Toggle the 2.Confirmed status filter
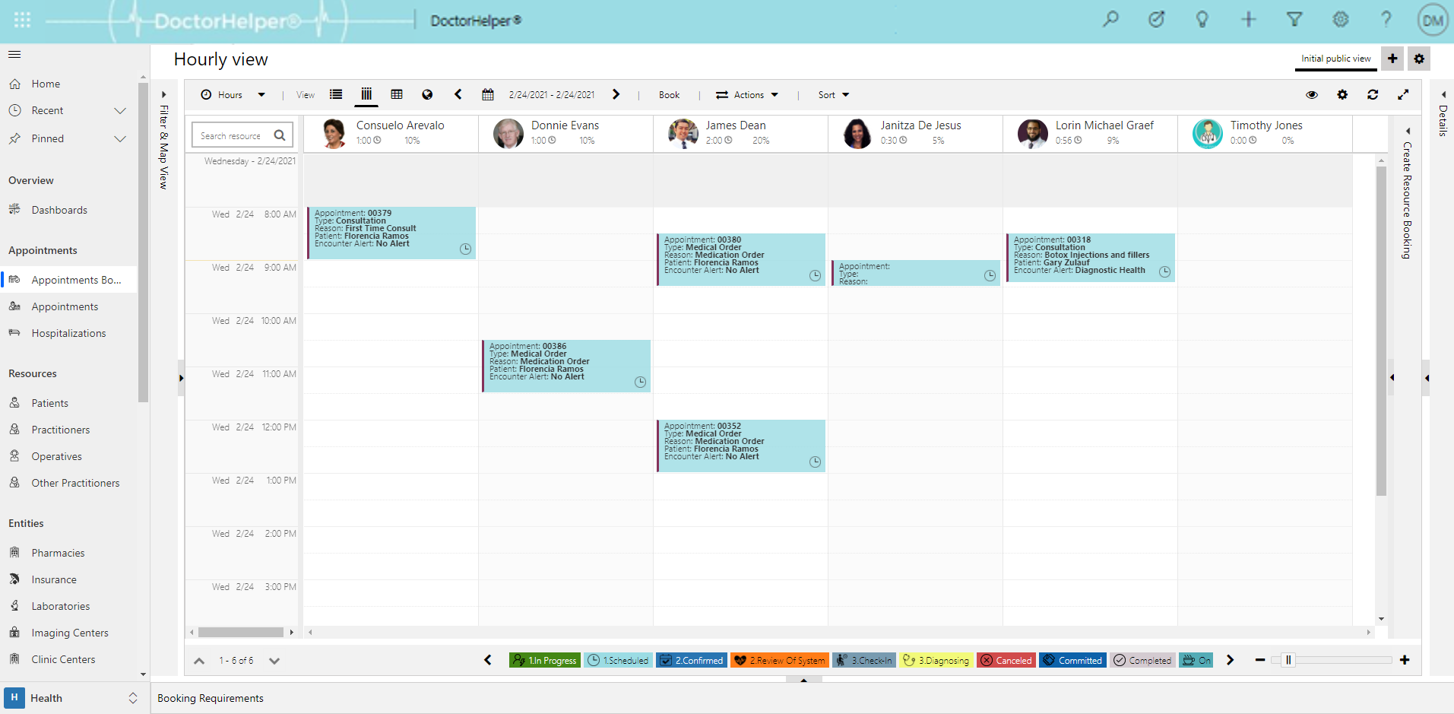The image size is (1454, 714). tap(691, 660)
